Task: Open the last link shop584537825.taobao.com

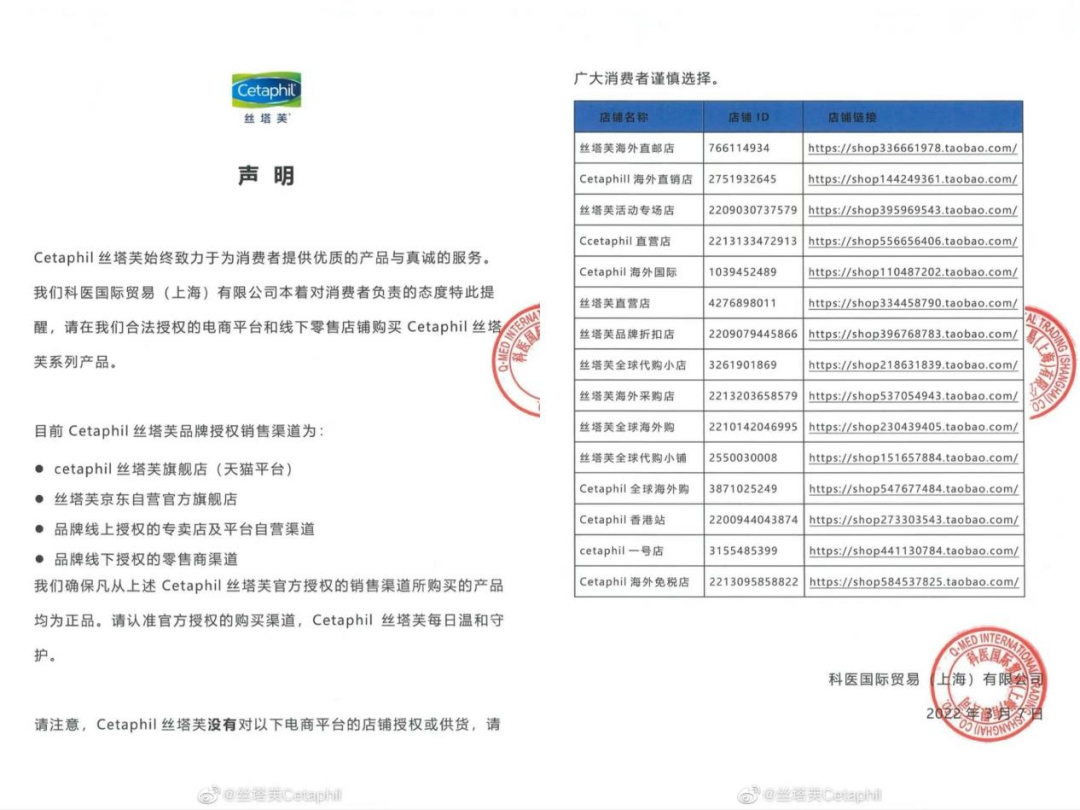Action: (912, 582)
